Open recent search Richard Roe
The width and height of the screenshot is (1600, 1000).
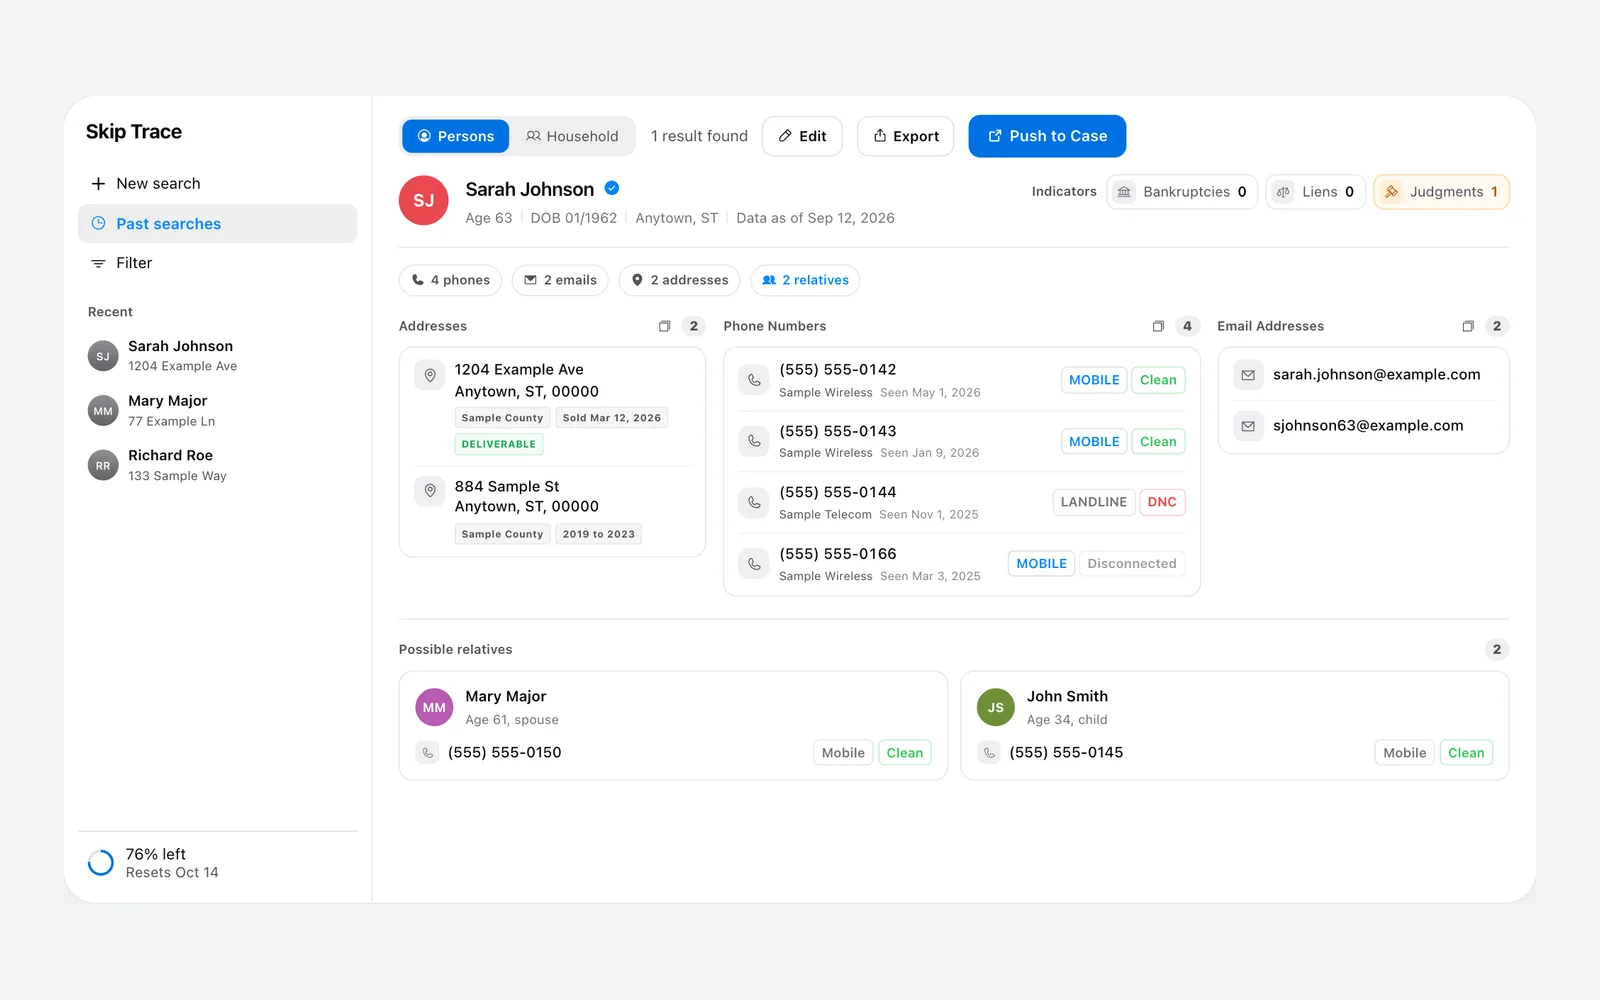(x=217, y=466)
